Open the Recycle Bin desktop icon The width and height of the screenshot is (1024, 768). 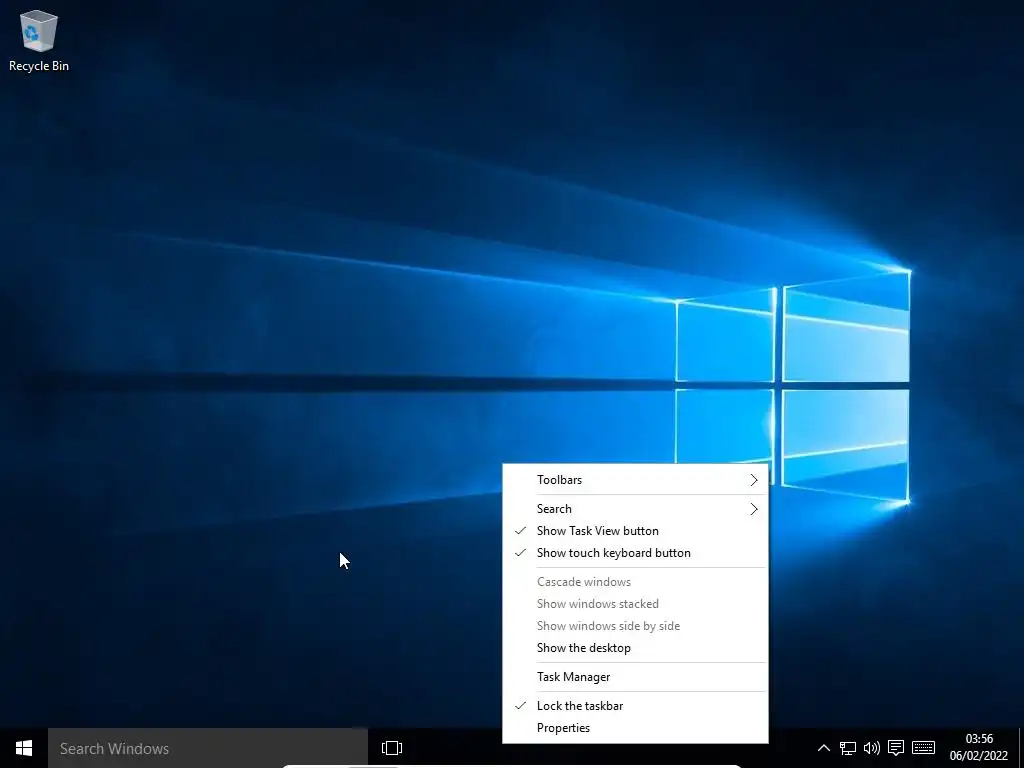pos(39,40)
